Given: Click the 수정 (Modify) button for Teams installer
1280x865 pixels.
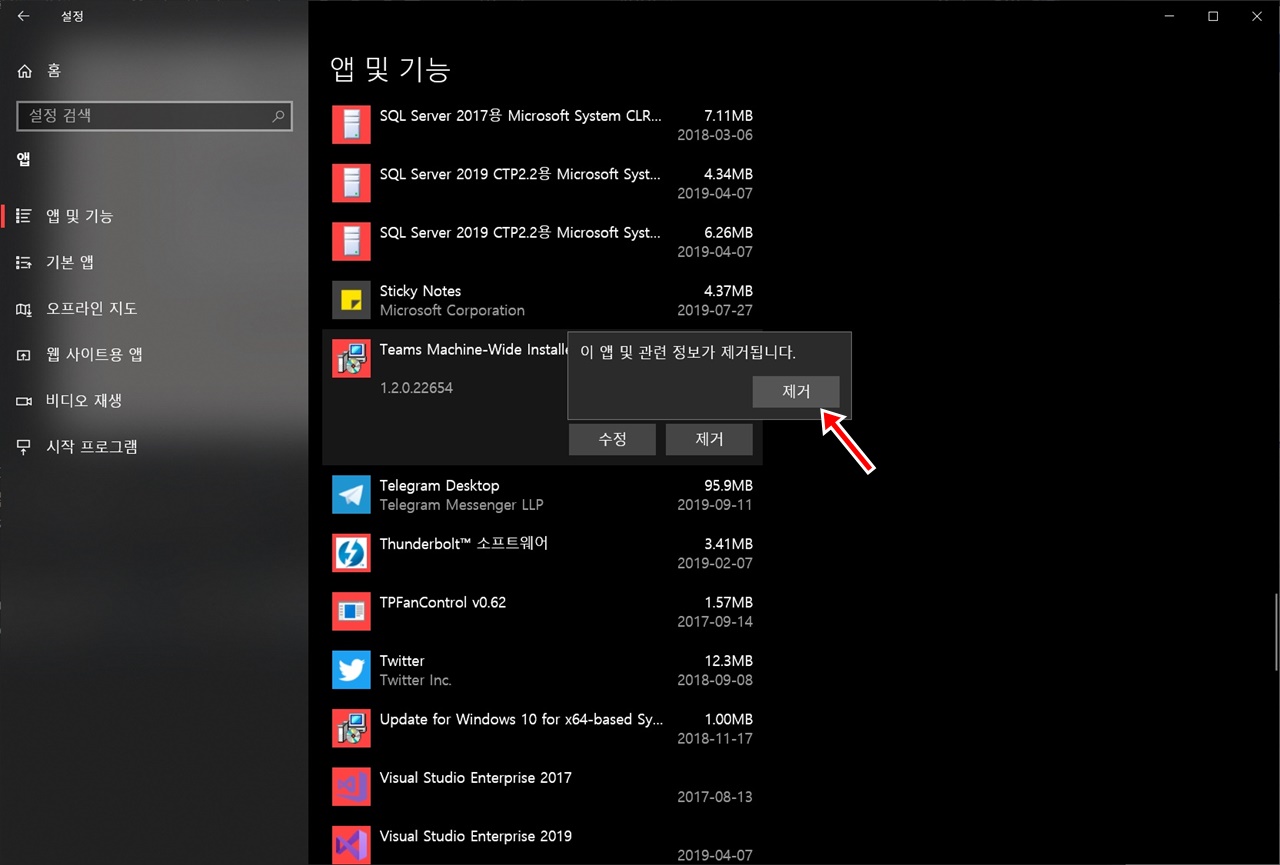Looking at the screenshot, I should click(612, 439).
